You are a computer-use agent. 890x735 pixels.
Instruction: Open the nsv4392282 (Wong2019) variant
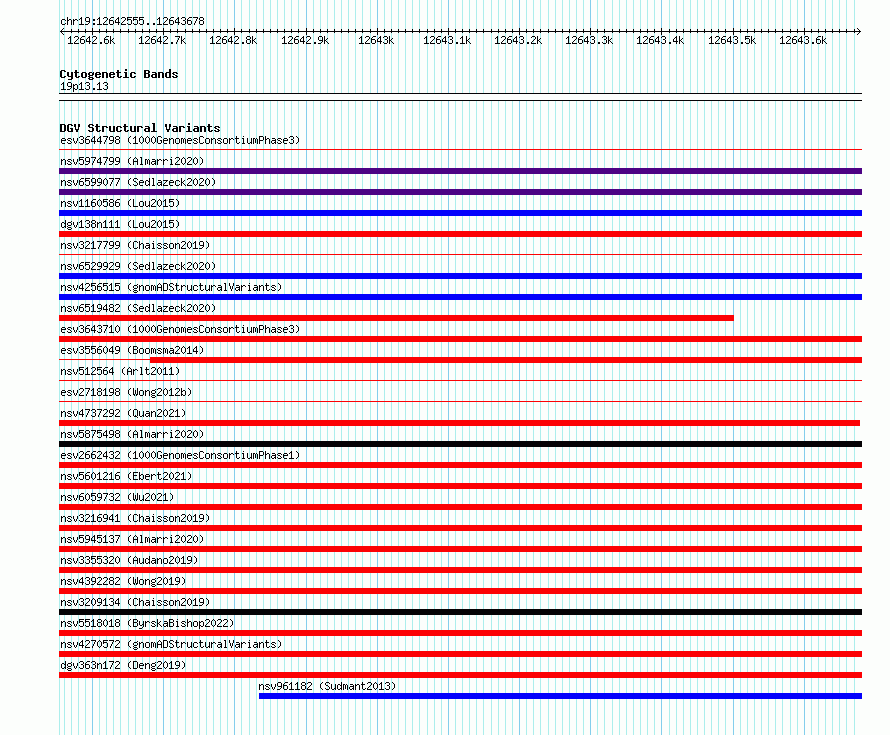click(123, 581)
